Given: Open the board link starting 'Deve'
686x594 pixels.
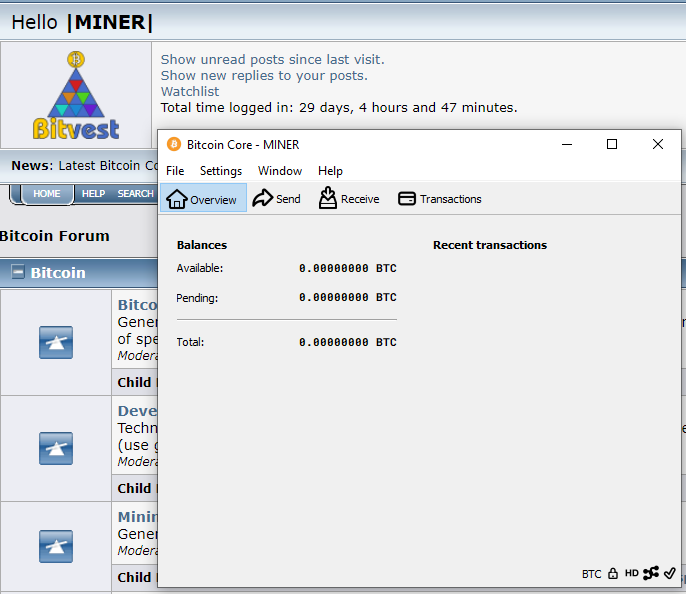Looking at the screenshot, I should (137, 411).
